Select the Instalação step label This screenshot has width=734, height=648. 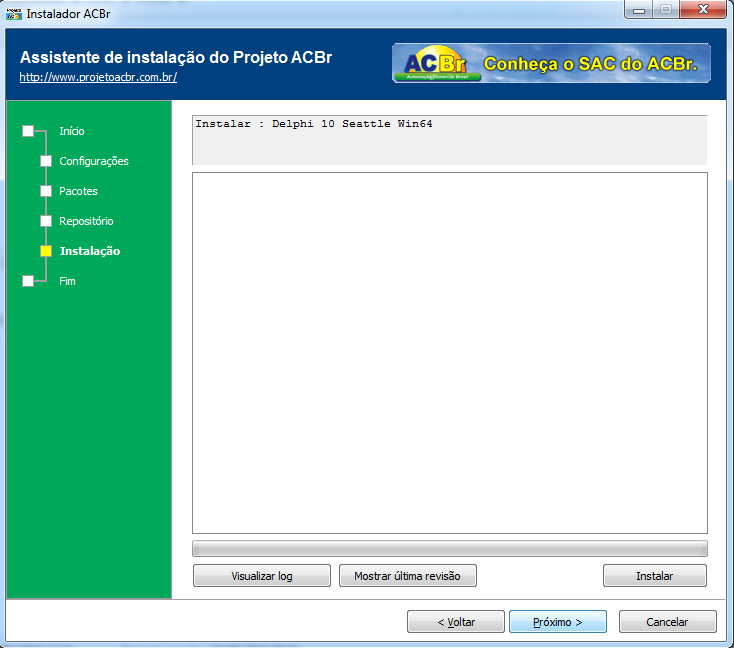(90, 251)
